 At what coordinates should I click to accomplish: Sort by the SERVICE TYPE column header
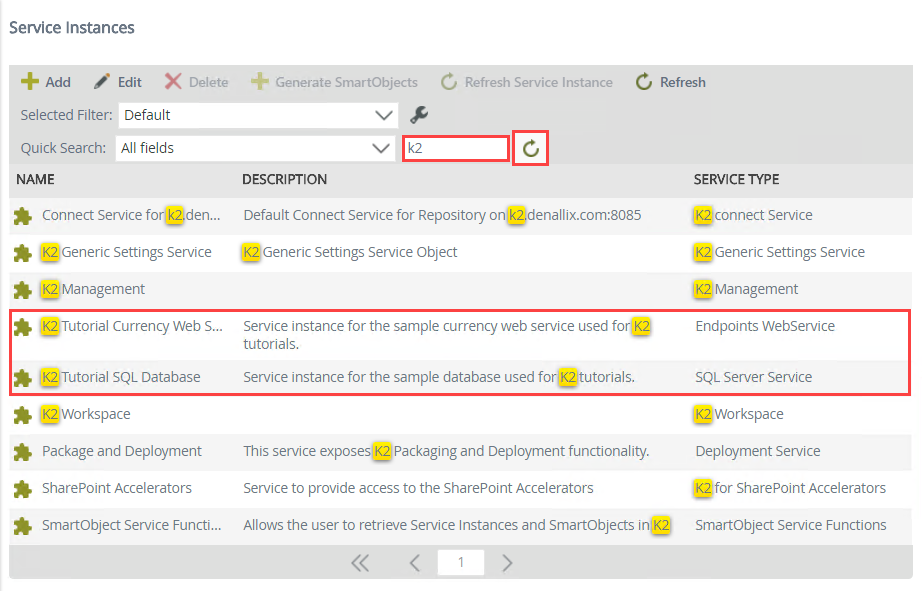point(736,179)
